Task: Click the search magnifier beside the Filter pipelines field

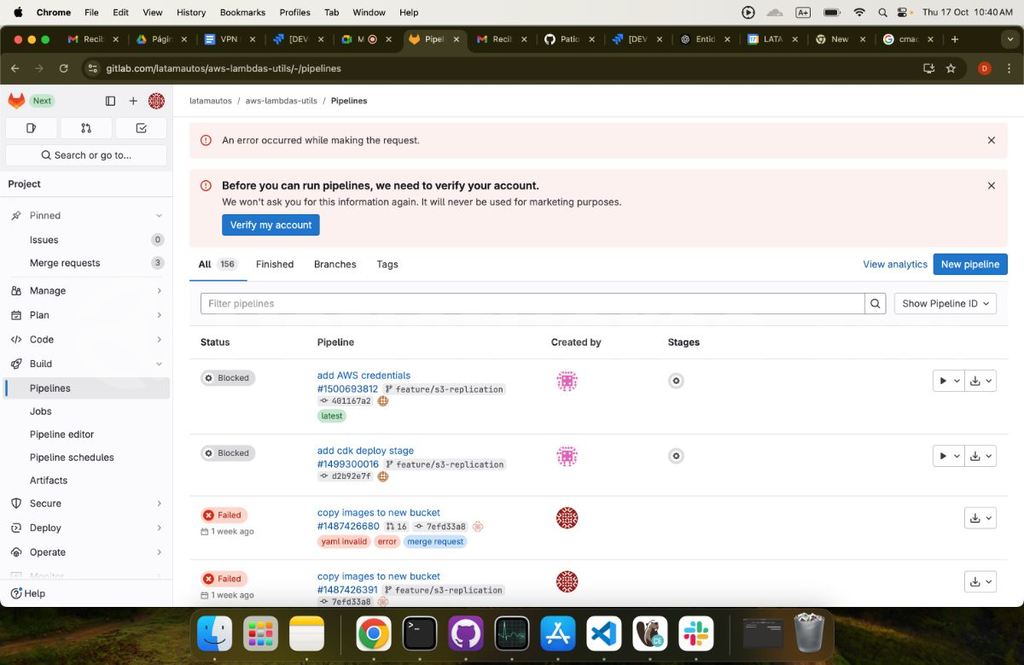Action: pyautogui.click(x=875, y=303)
